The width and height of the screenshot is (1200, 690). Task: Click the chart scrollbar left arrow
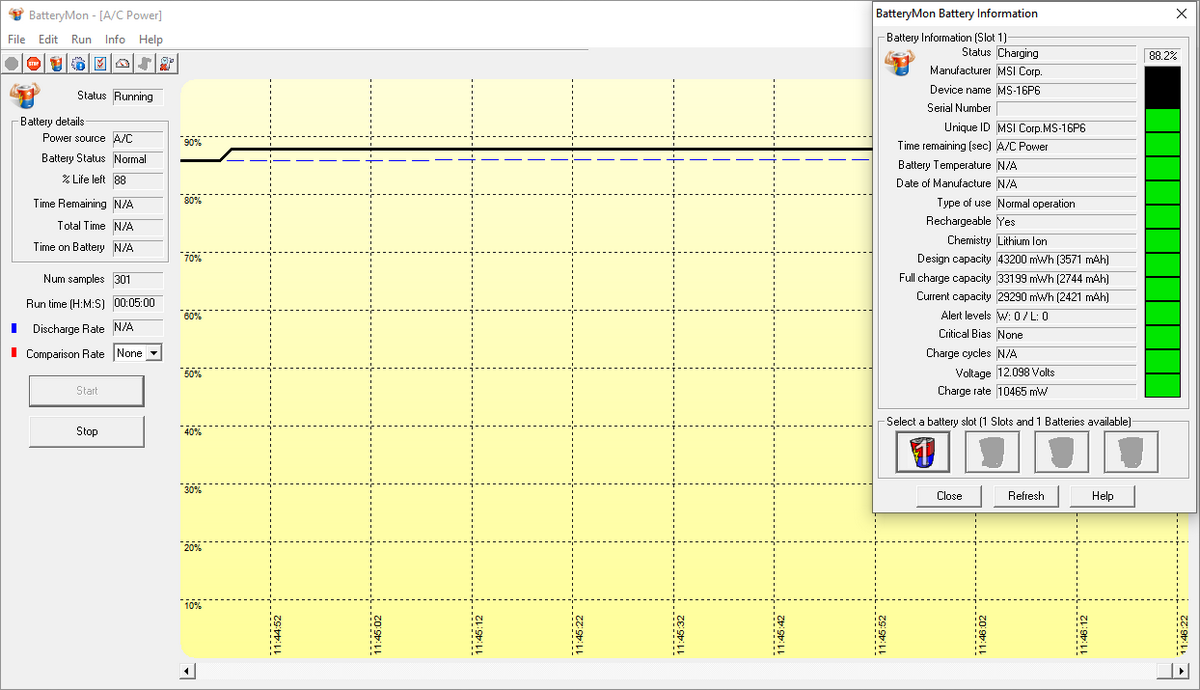[x=187, y=670]
